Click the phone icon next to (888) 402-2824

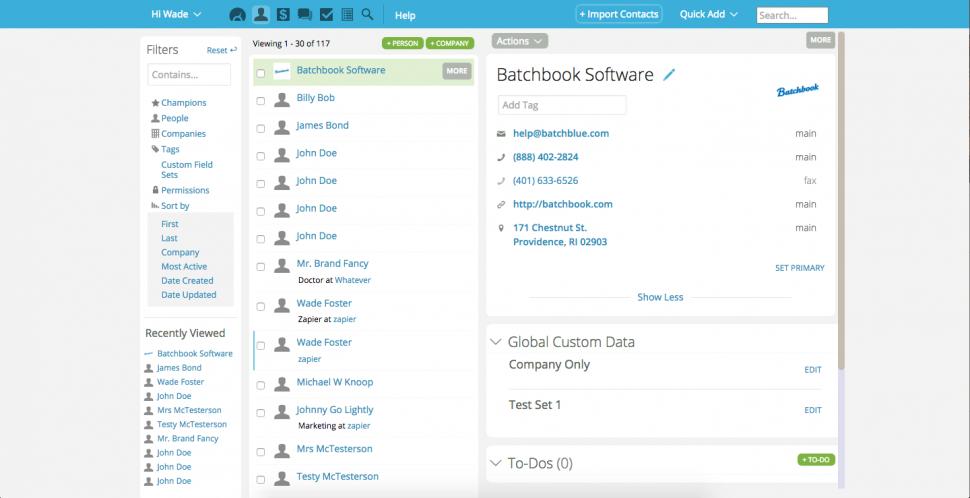(501, 157)
